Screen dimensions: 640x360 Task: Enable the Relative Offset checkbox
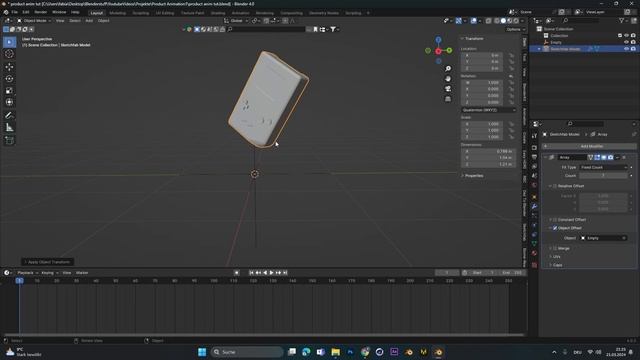[555, 186]
